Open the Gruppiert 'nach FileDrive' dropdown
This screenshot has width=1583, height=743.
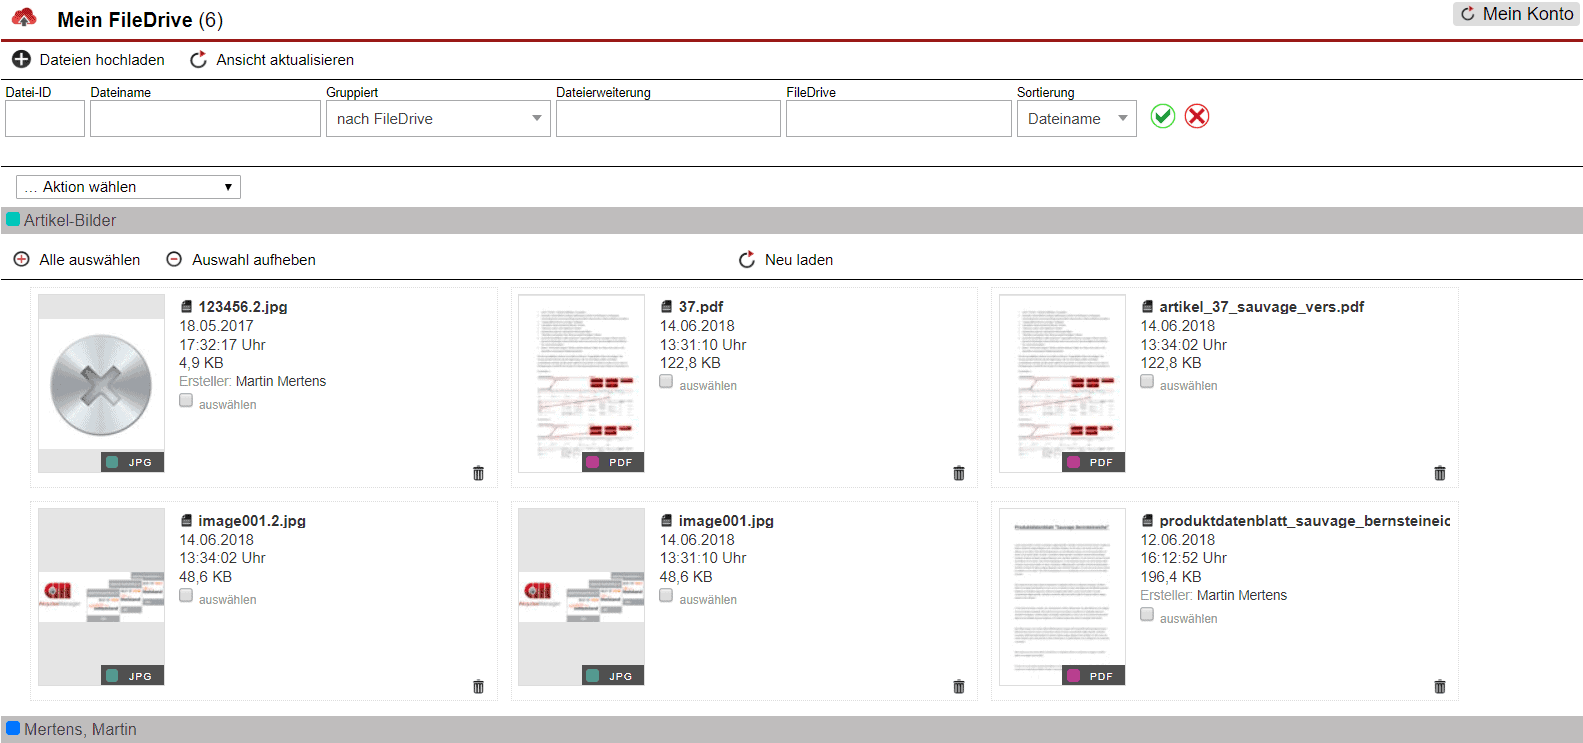(x=438, y=119)
